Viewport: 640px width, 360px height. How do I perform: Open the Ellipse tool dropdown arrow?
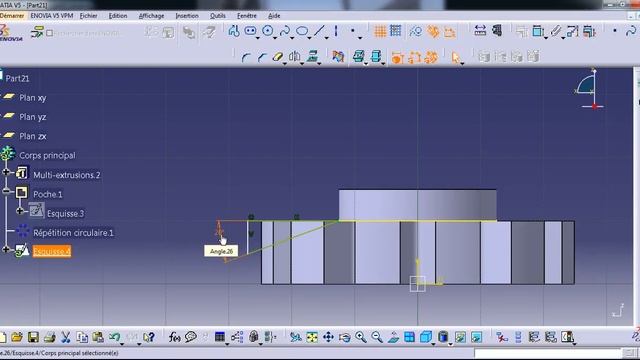tap(309, 38)
